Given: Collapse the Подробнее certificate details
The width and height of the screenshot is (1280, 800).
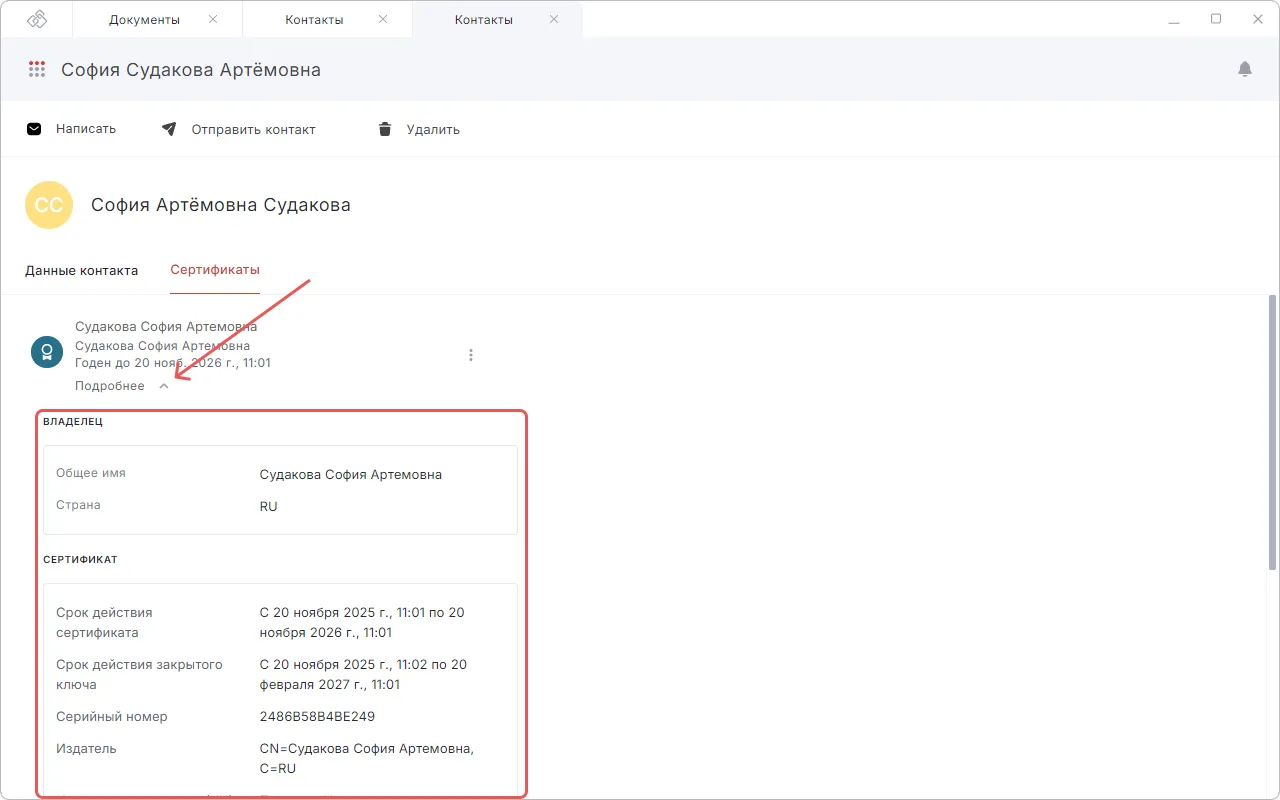Looking at the screenshot, I should pyautogui.click(x=164, y=386).
